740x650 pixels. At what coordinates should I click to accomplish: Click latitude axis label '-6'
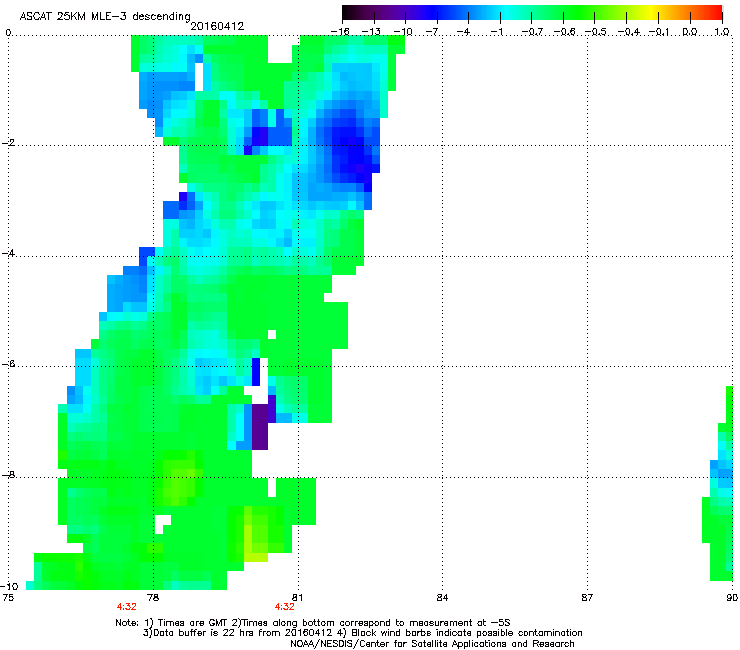[x=8, y=364]
